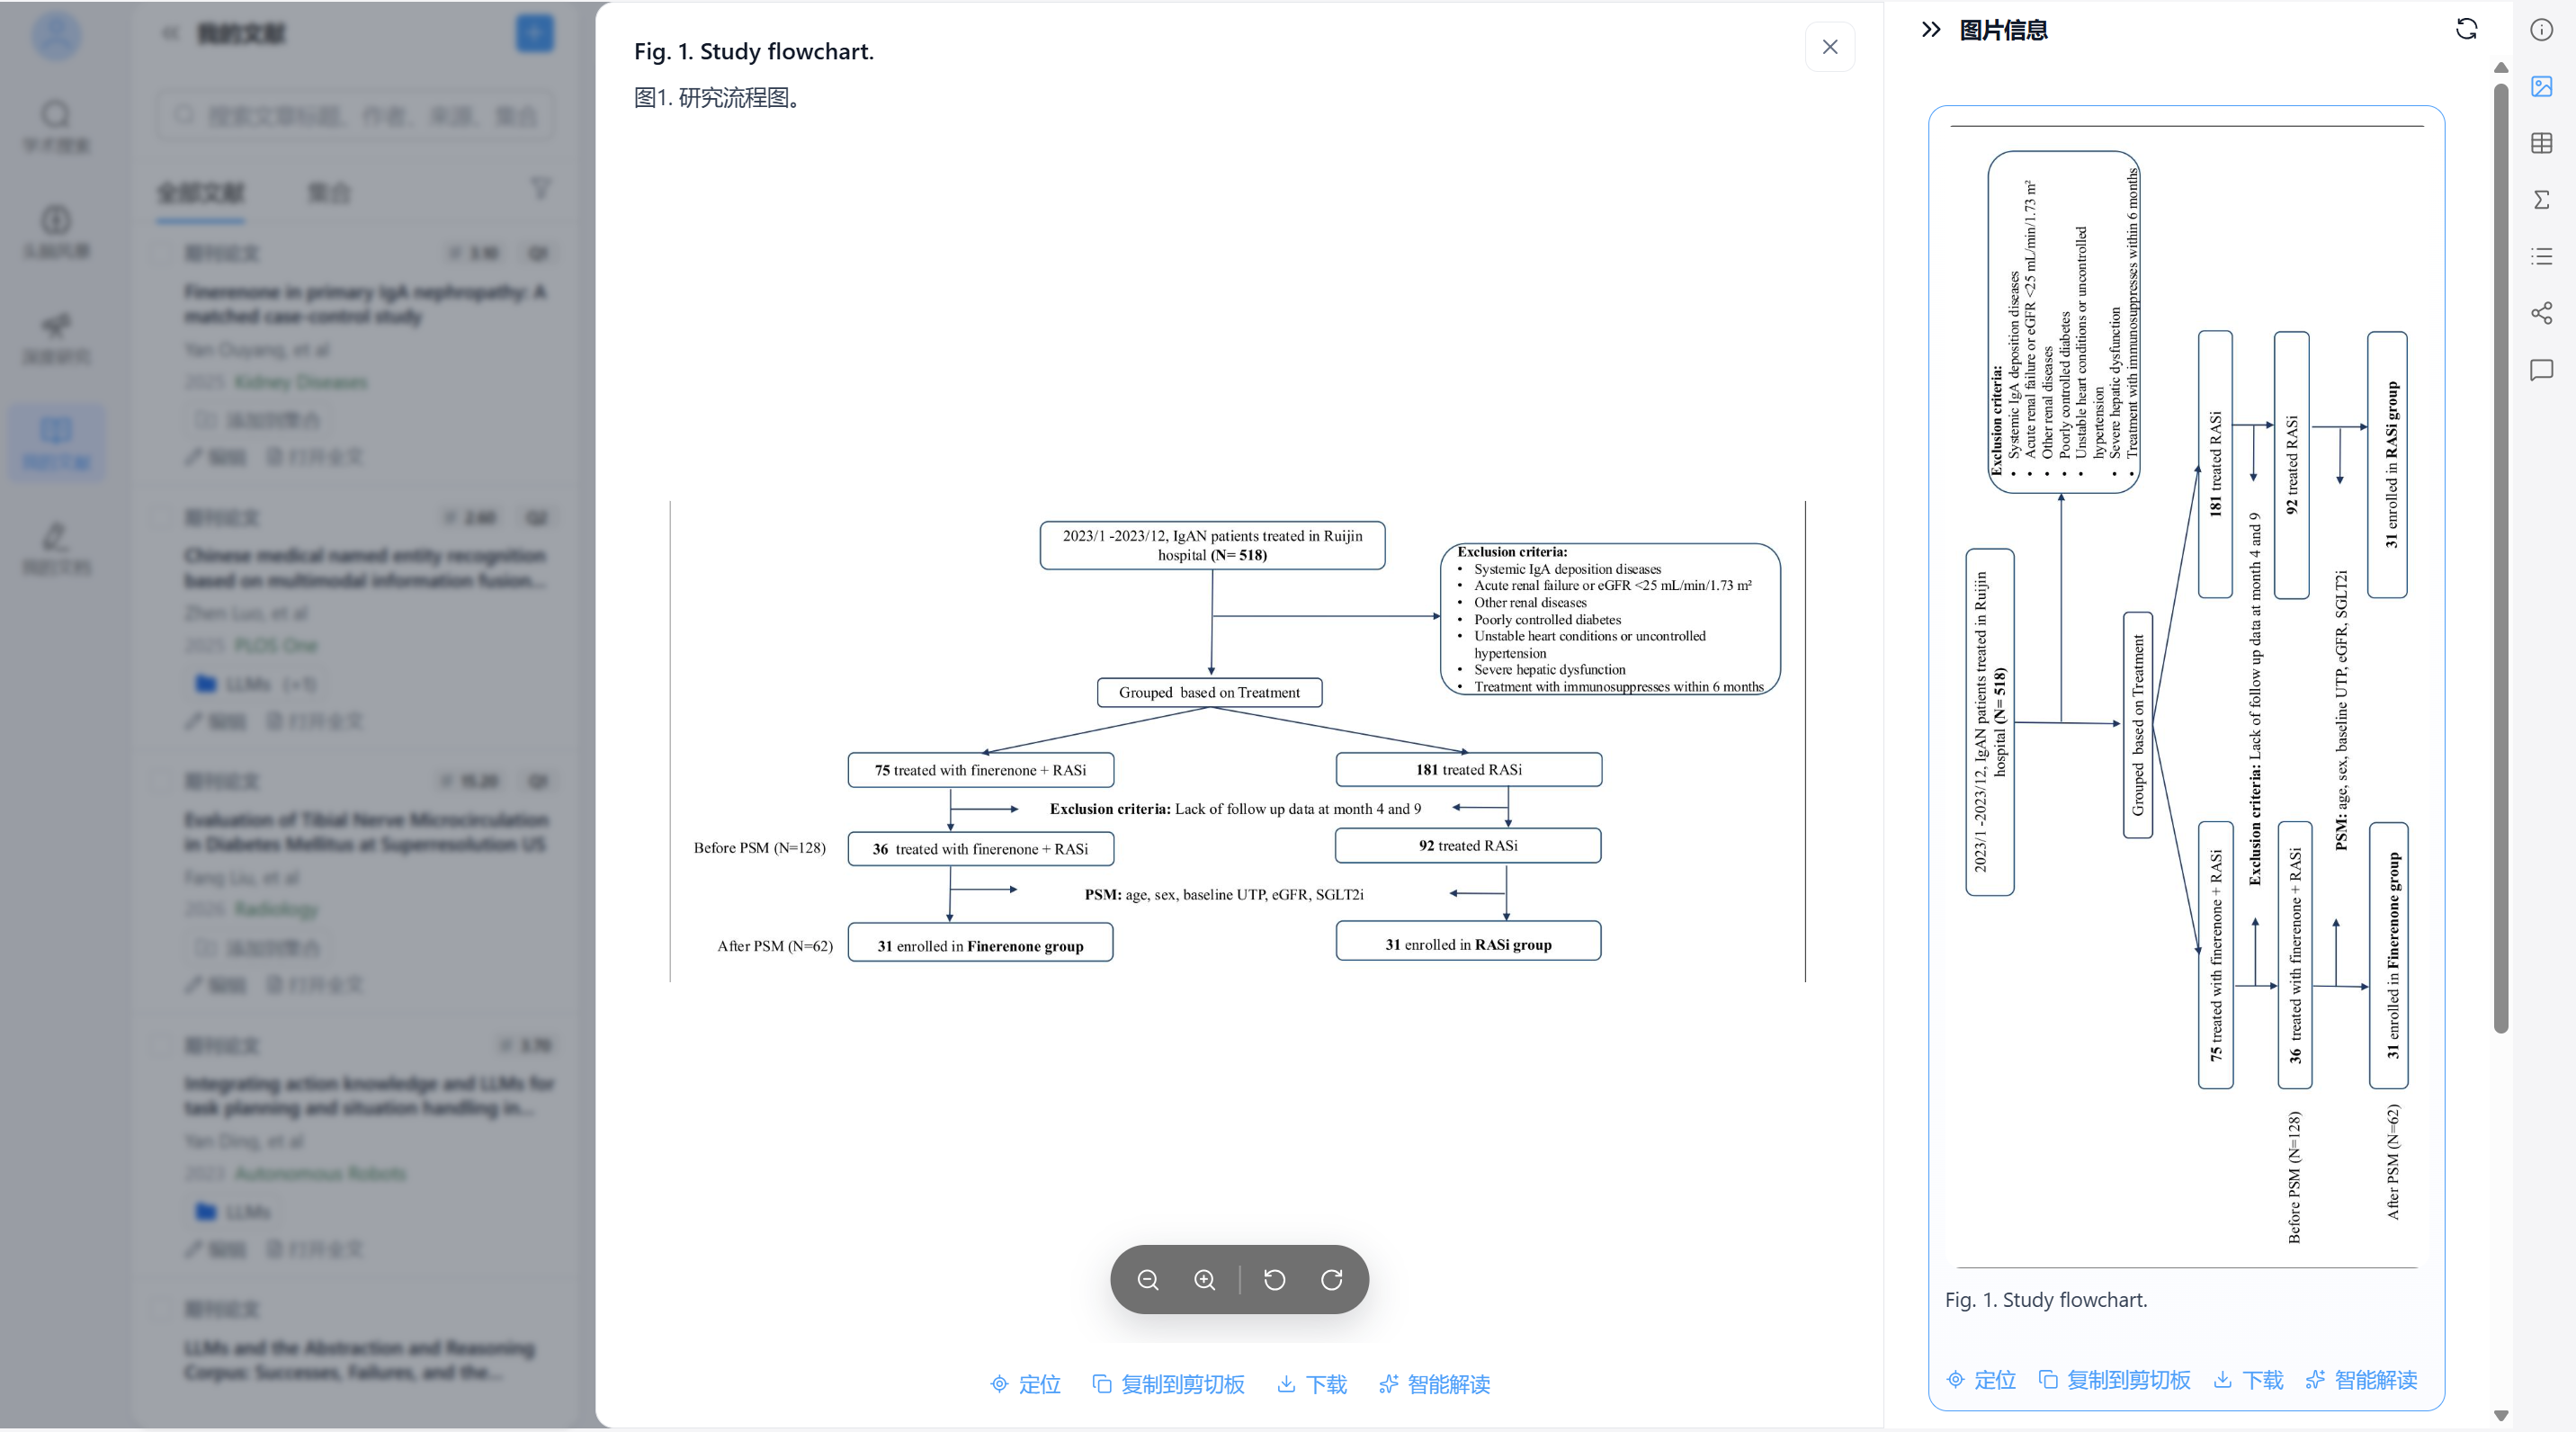Viewport: 2576px width, 1432px height.
Task: Click the 'Fig. 1. Study flowchart.' caption in side card
Action: [x=2046, y=1300]
